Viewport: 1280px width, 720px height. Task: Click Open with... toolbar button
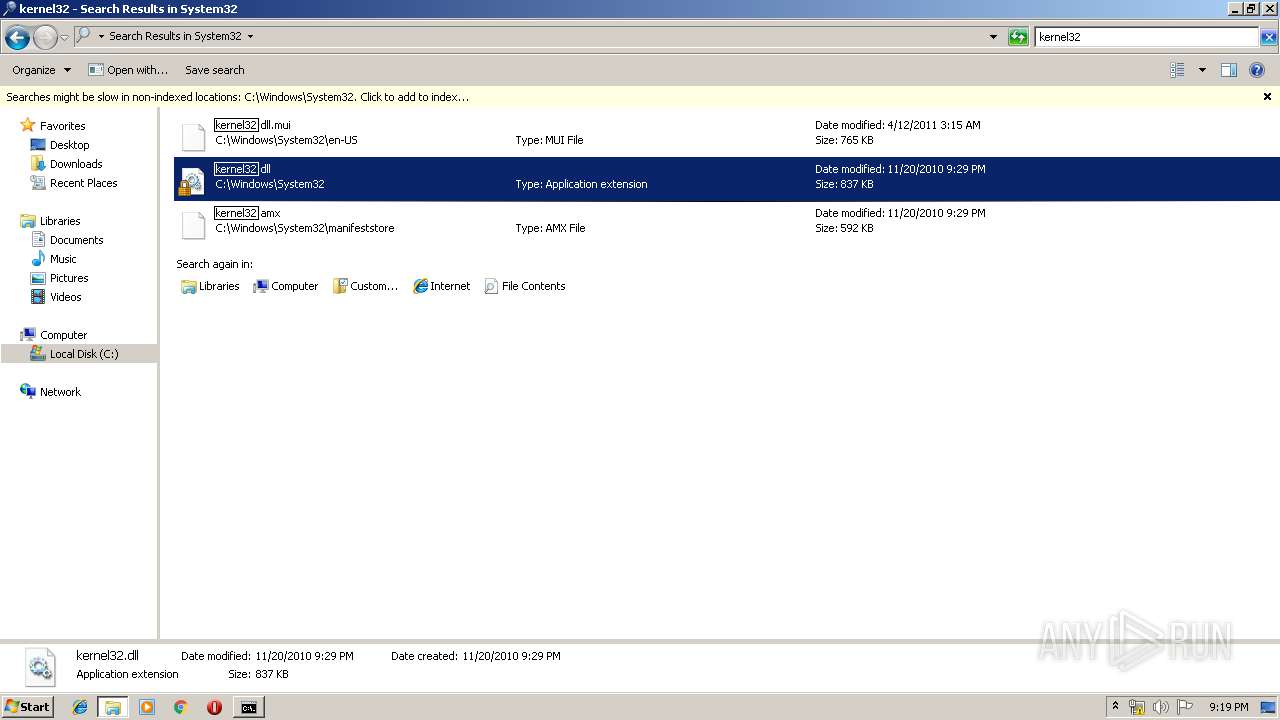[x=128, y=70]
